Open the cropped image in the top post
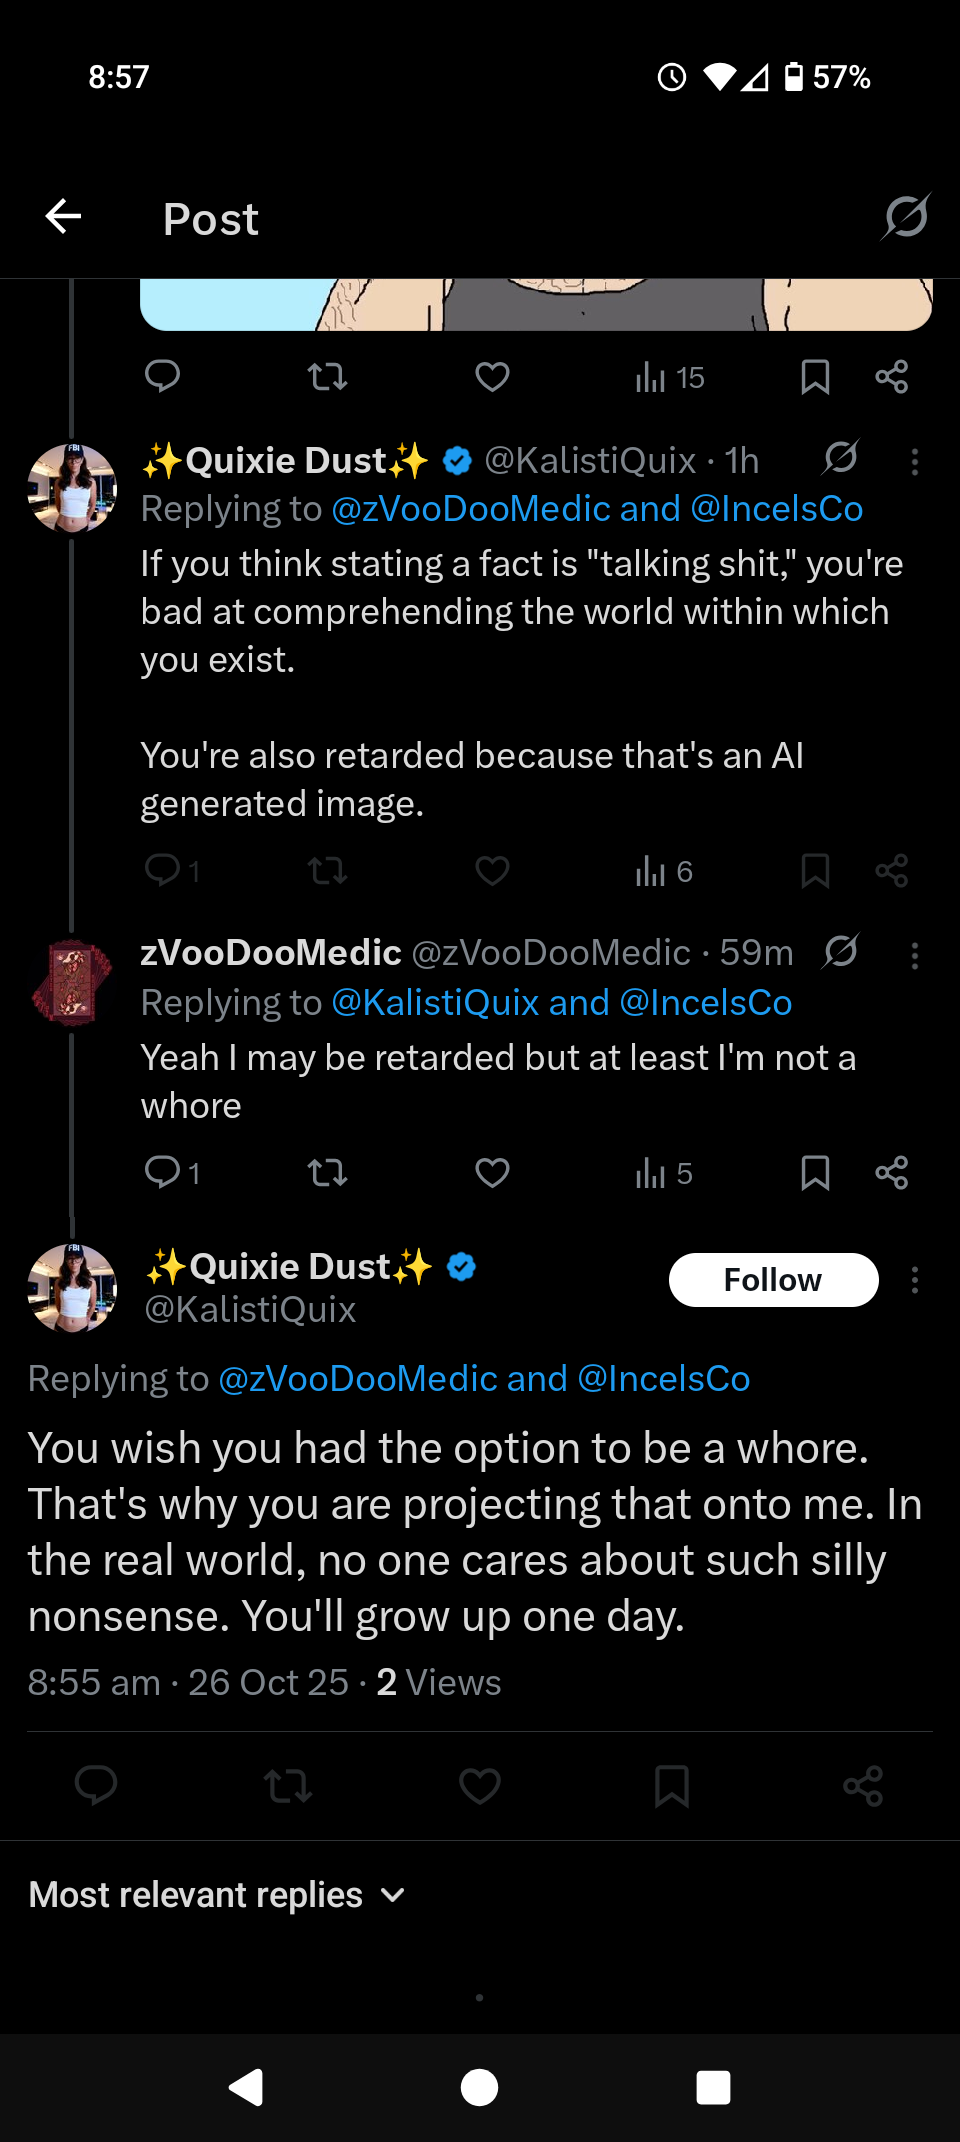 (535, 304)
